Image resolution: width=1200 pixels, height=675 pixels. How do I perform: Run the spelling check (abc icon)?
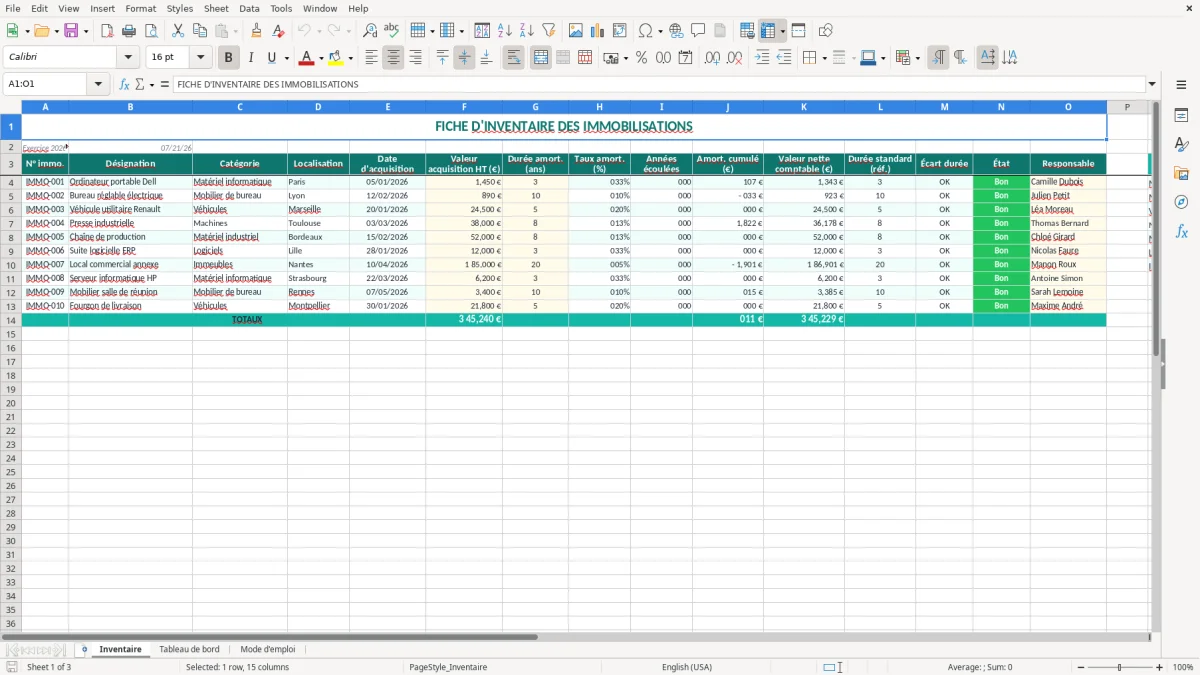[392, 31]
